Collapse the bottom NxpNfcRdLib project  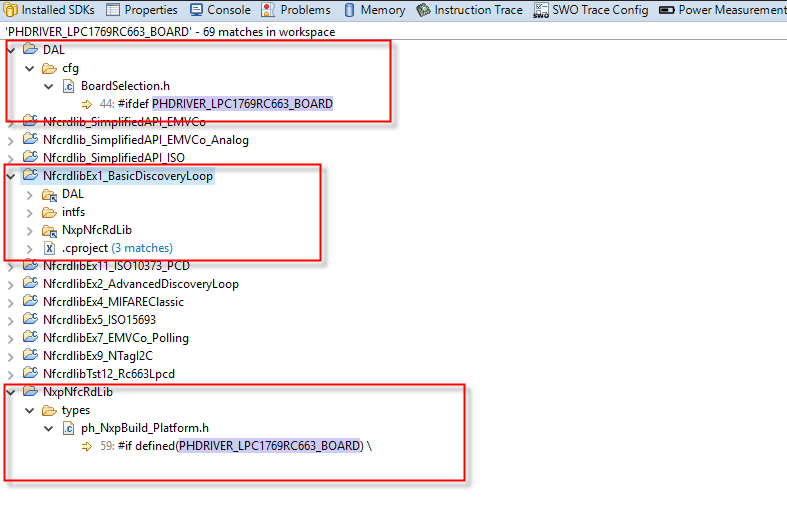pyautogui.click(x=11, y=392)
